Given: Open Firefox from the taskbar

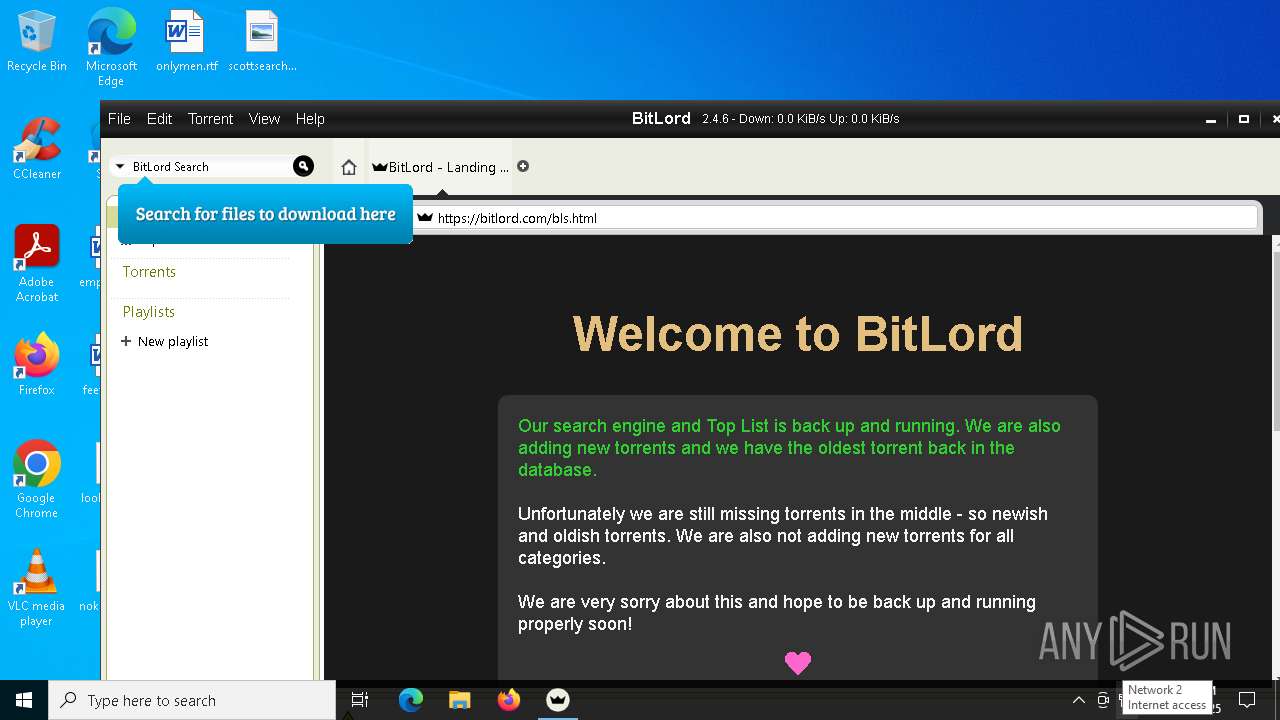Looking at the screenshot, I should pyautogui.click(x=509, y=700).
